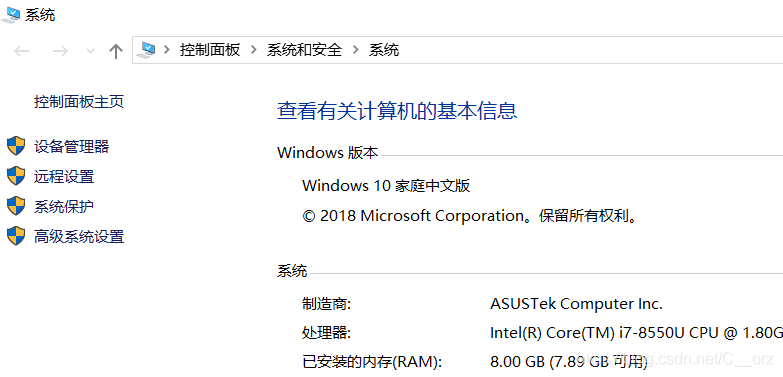Image resolution: width=783 pixels, height=377 pixels.
Task: Click the back navigation arrow
Action: point(21,50)
